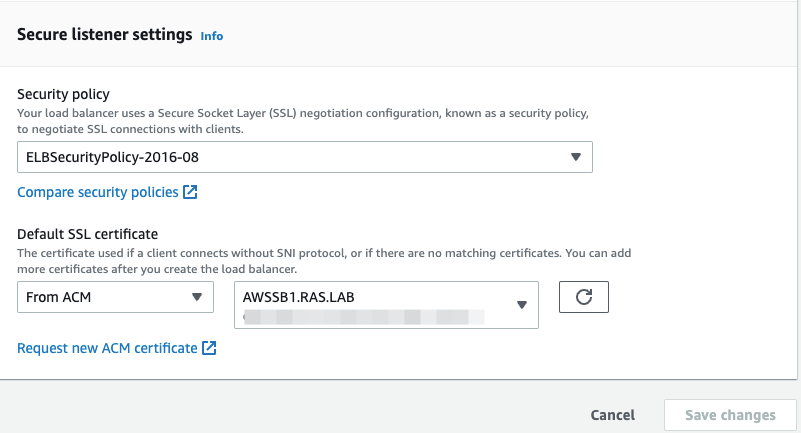Click the AWSSB1.RAS.LAB certificate dropdown arrow
The image size is (801, 433).
click(521, 305)
